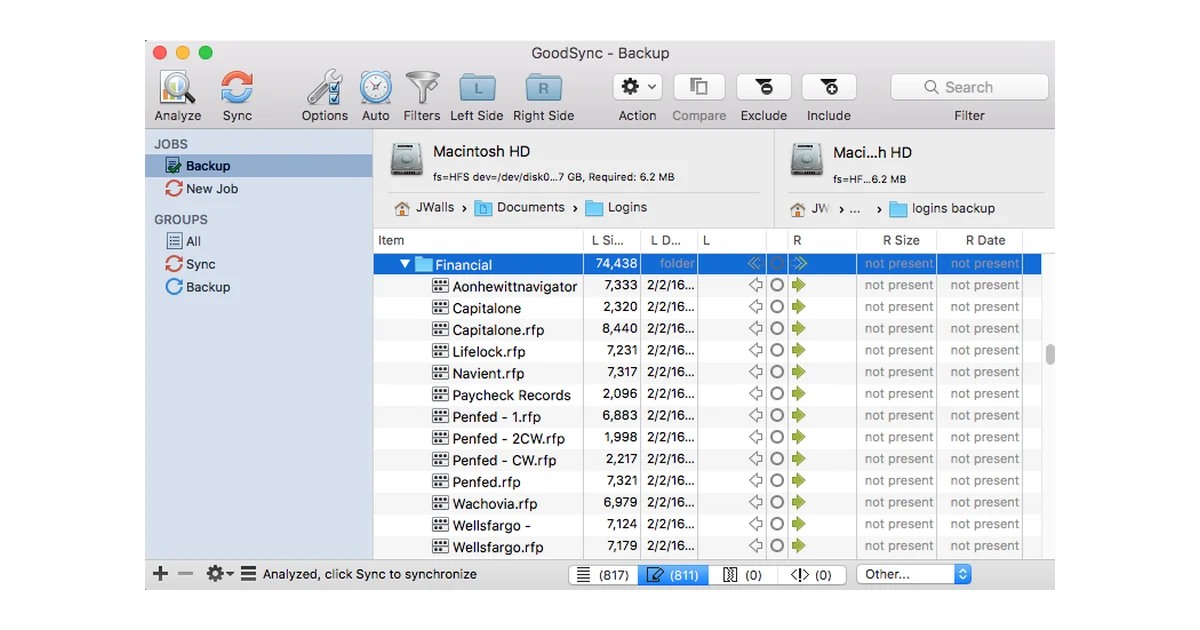Click the file list vertical scrollbar

[x=1049, y=355]
